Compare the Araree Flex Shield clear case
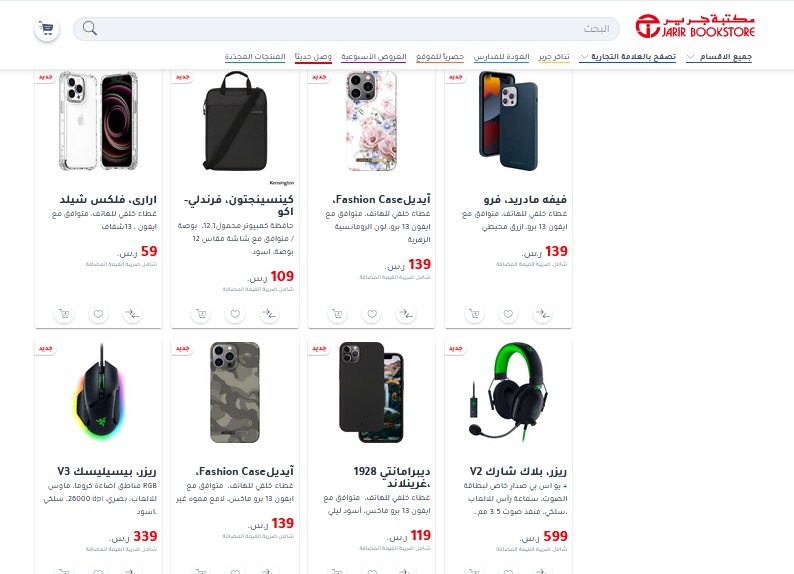Viewport: 794px width, 574px height. click(133, 314)
